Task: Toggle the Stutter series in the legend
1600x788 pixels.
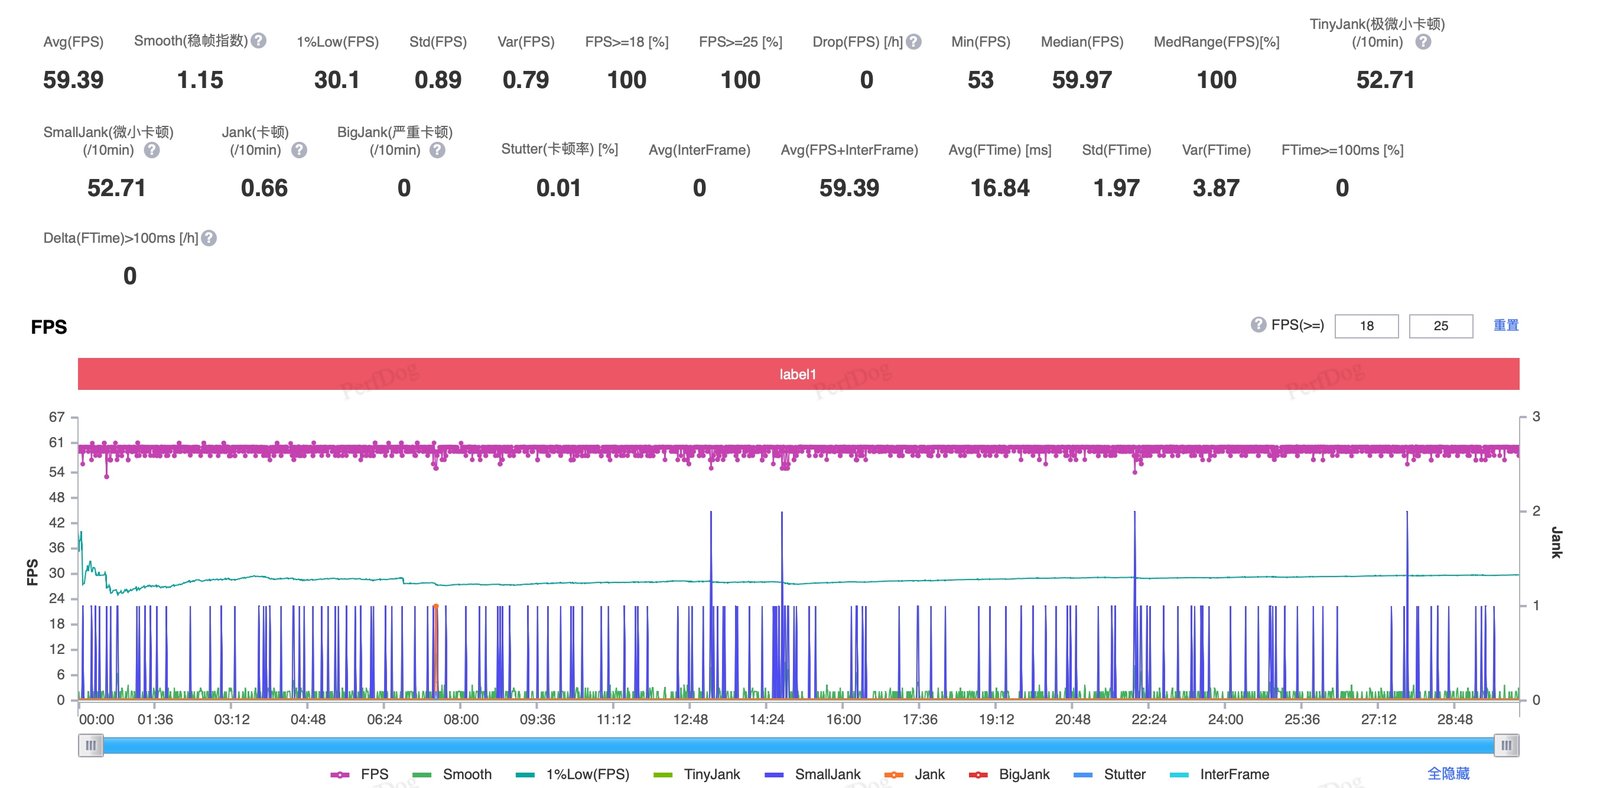Action: (x=1109, y=774)
